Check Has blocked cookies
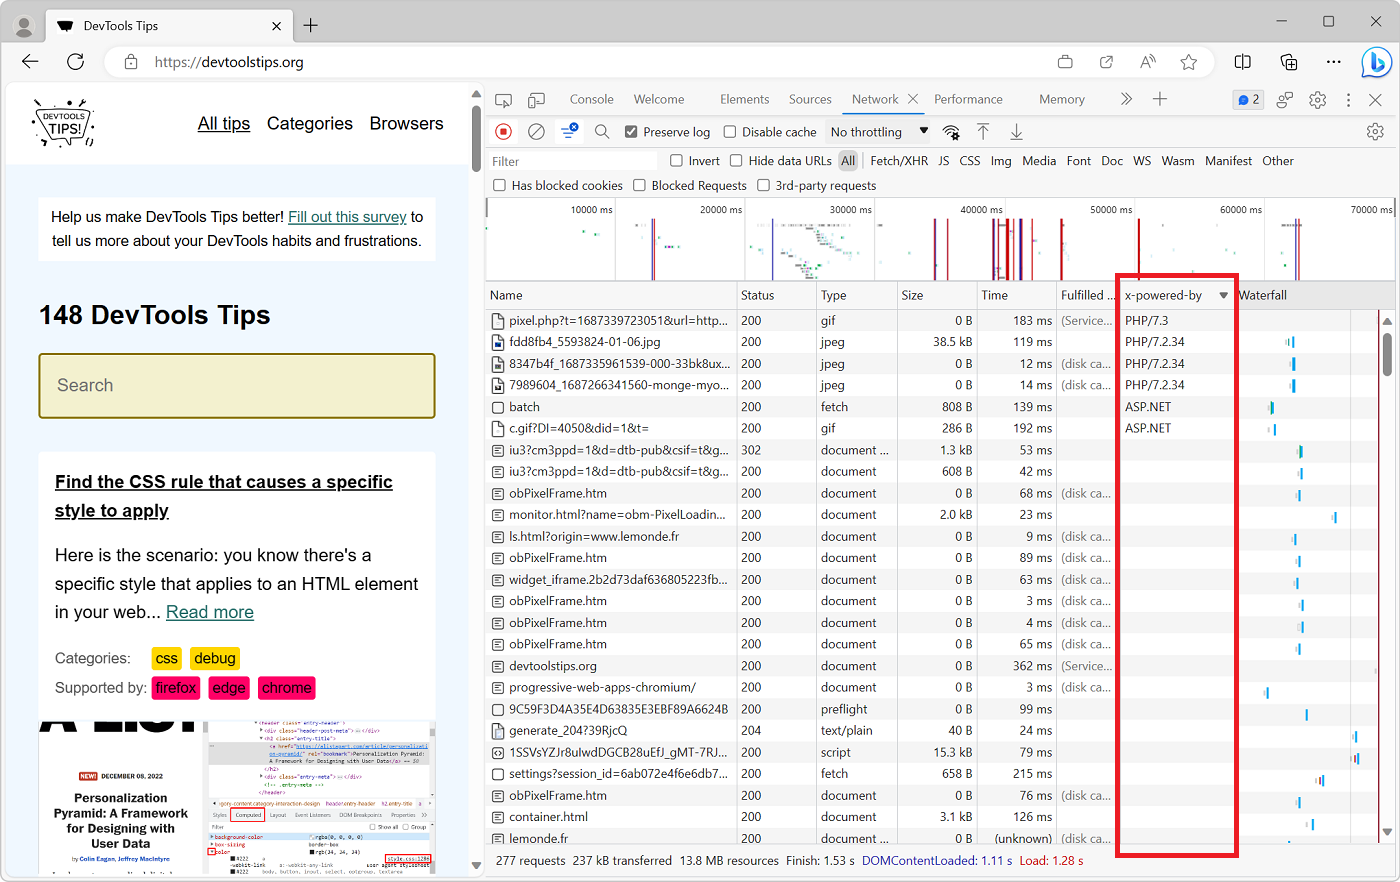Screen dimensions: 1400x882 [500, 186]
